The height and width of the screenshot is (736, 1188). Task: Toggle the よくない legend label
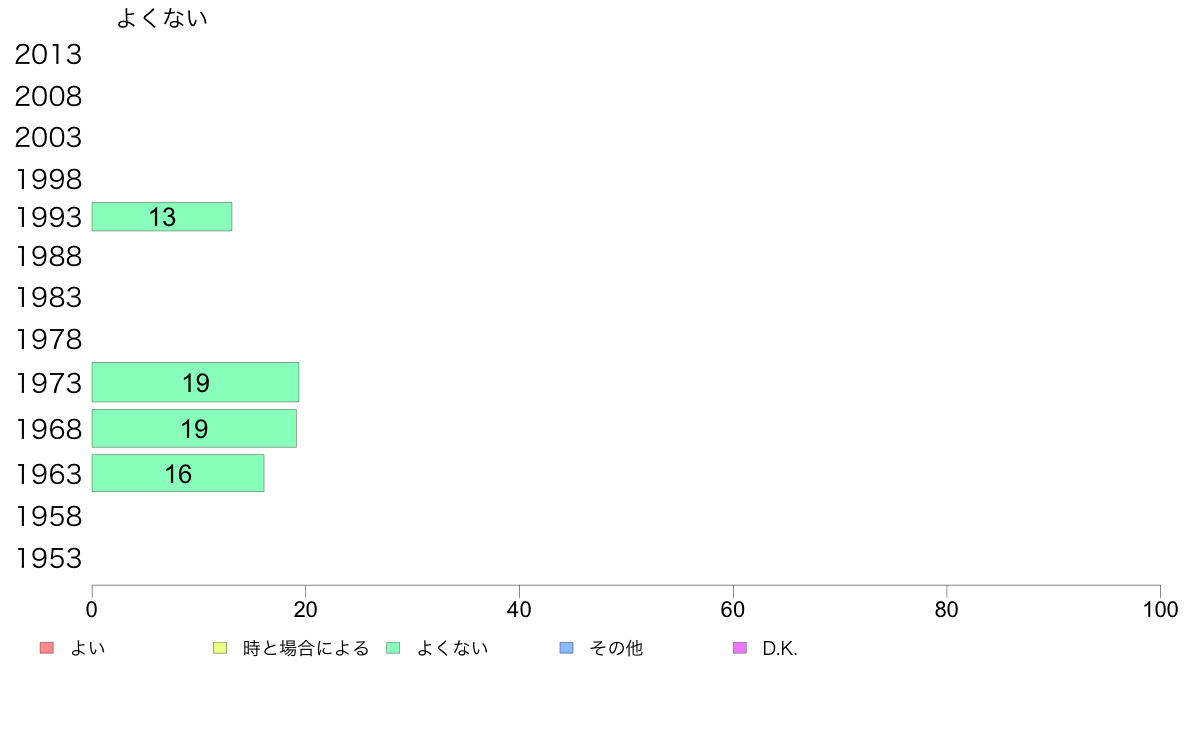click(452, 648)
